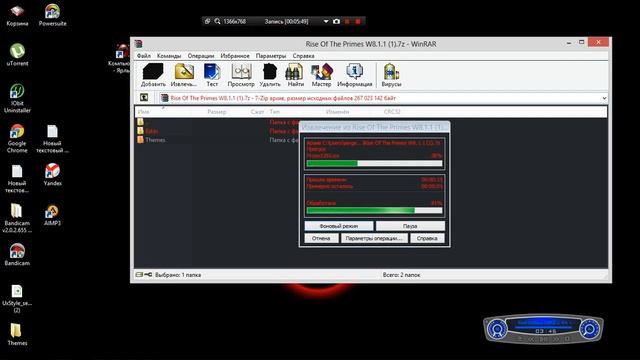Screen dimensions: 640x360
Task: Click the left round dial in AIMP
Action: pyautogui.click(x=497, y=329)
